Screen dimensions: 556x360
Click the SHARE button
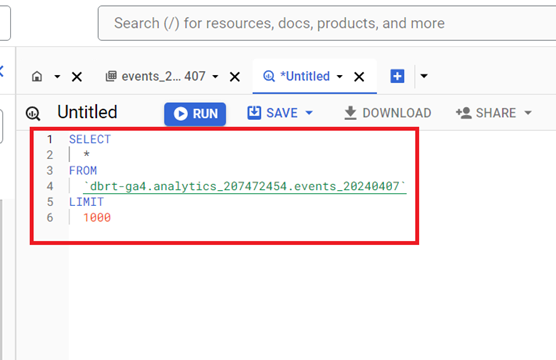(x=486, y=113)
